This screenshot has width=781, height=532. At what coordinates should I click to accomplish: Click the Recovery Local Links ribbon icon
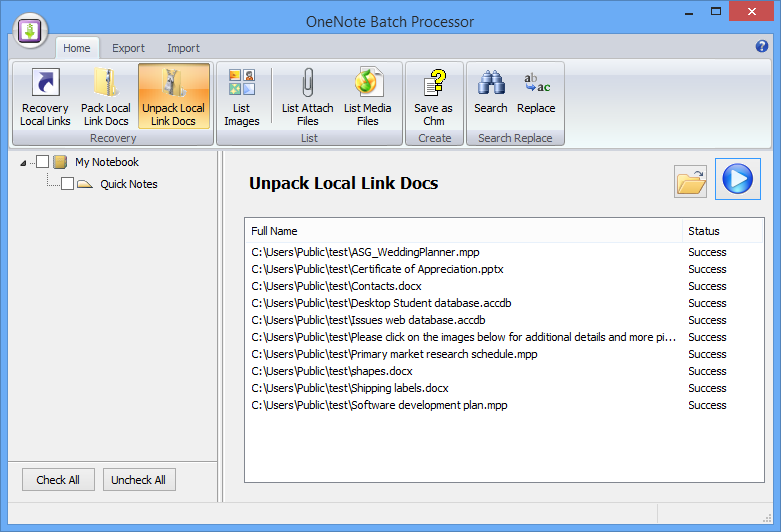pos(45,97)
